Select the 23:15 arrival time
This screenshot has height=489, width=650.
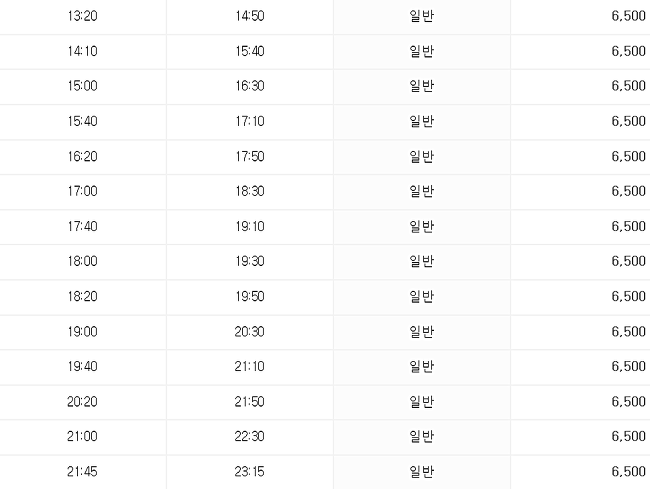coord(250,472)
